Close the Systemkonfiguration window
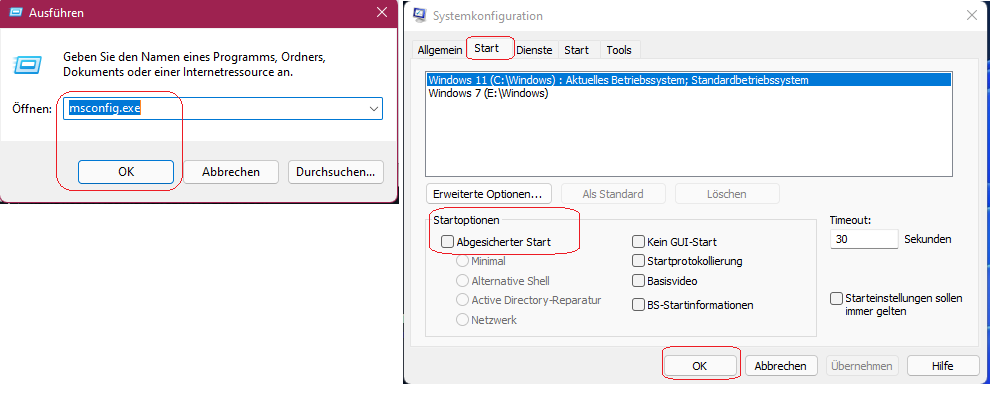The height and width of the screenshot is (395, 1001). tap(972, 15)
